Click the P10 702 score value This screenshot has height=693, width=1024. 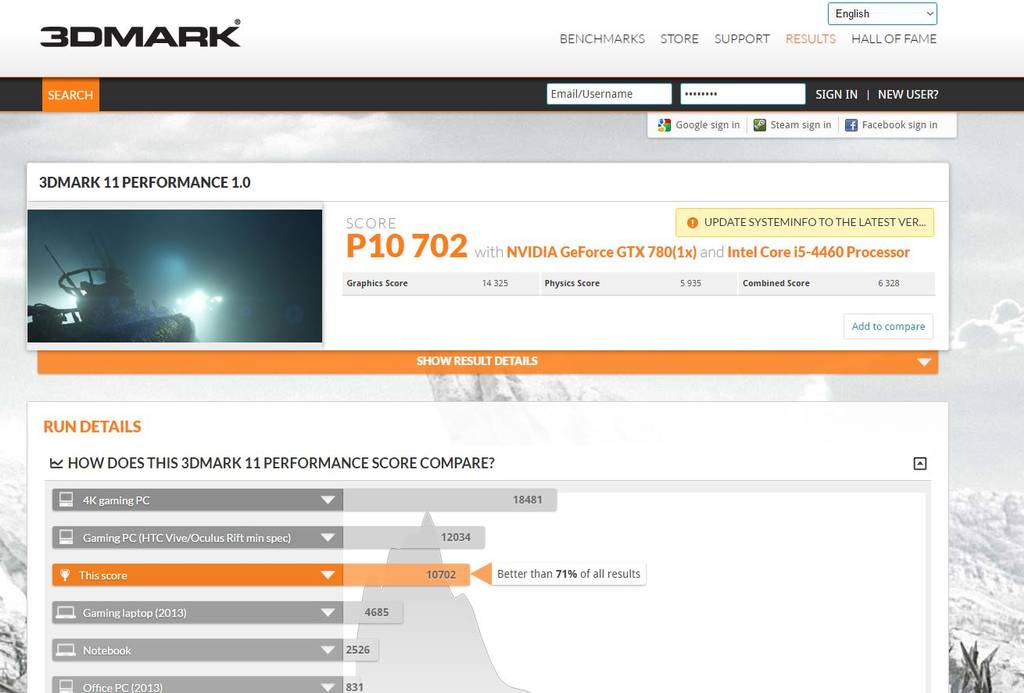click(x=406, y=247)
